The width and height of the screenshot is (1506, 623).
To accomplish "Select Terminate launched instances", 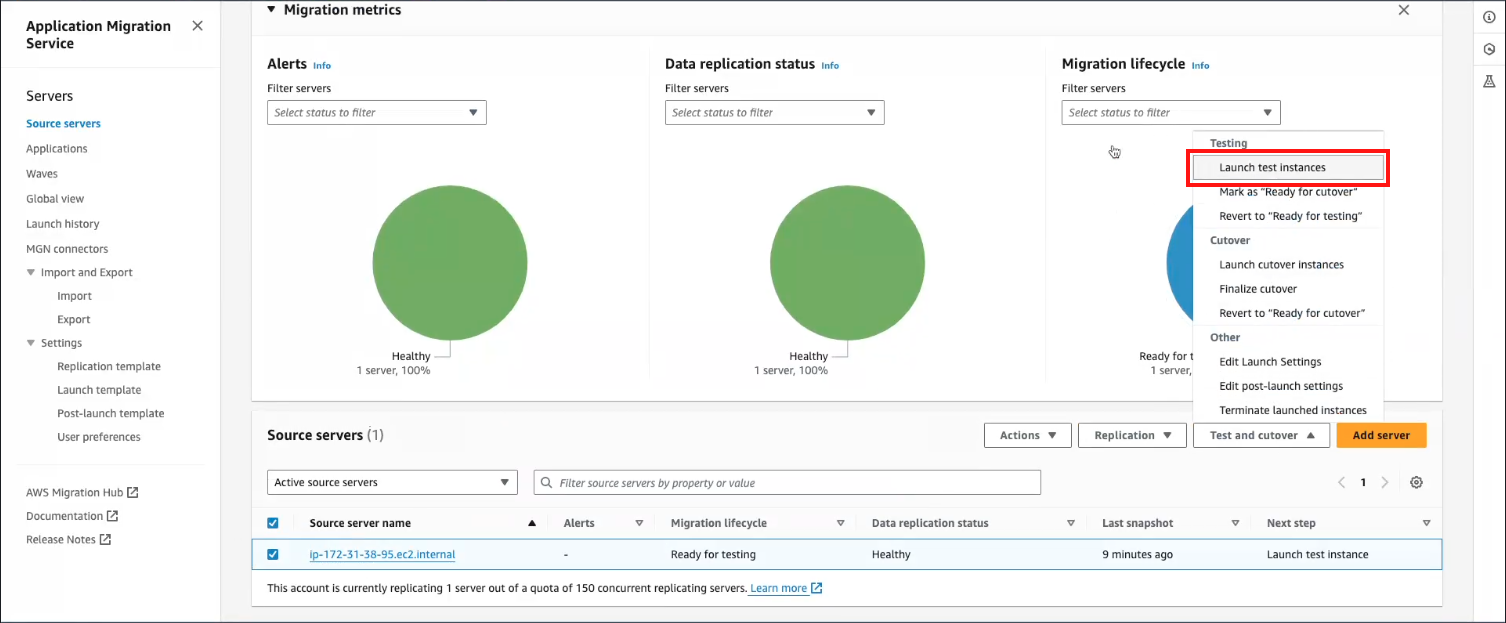I will (1288, 410).
